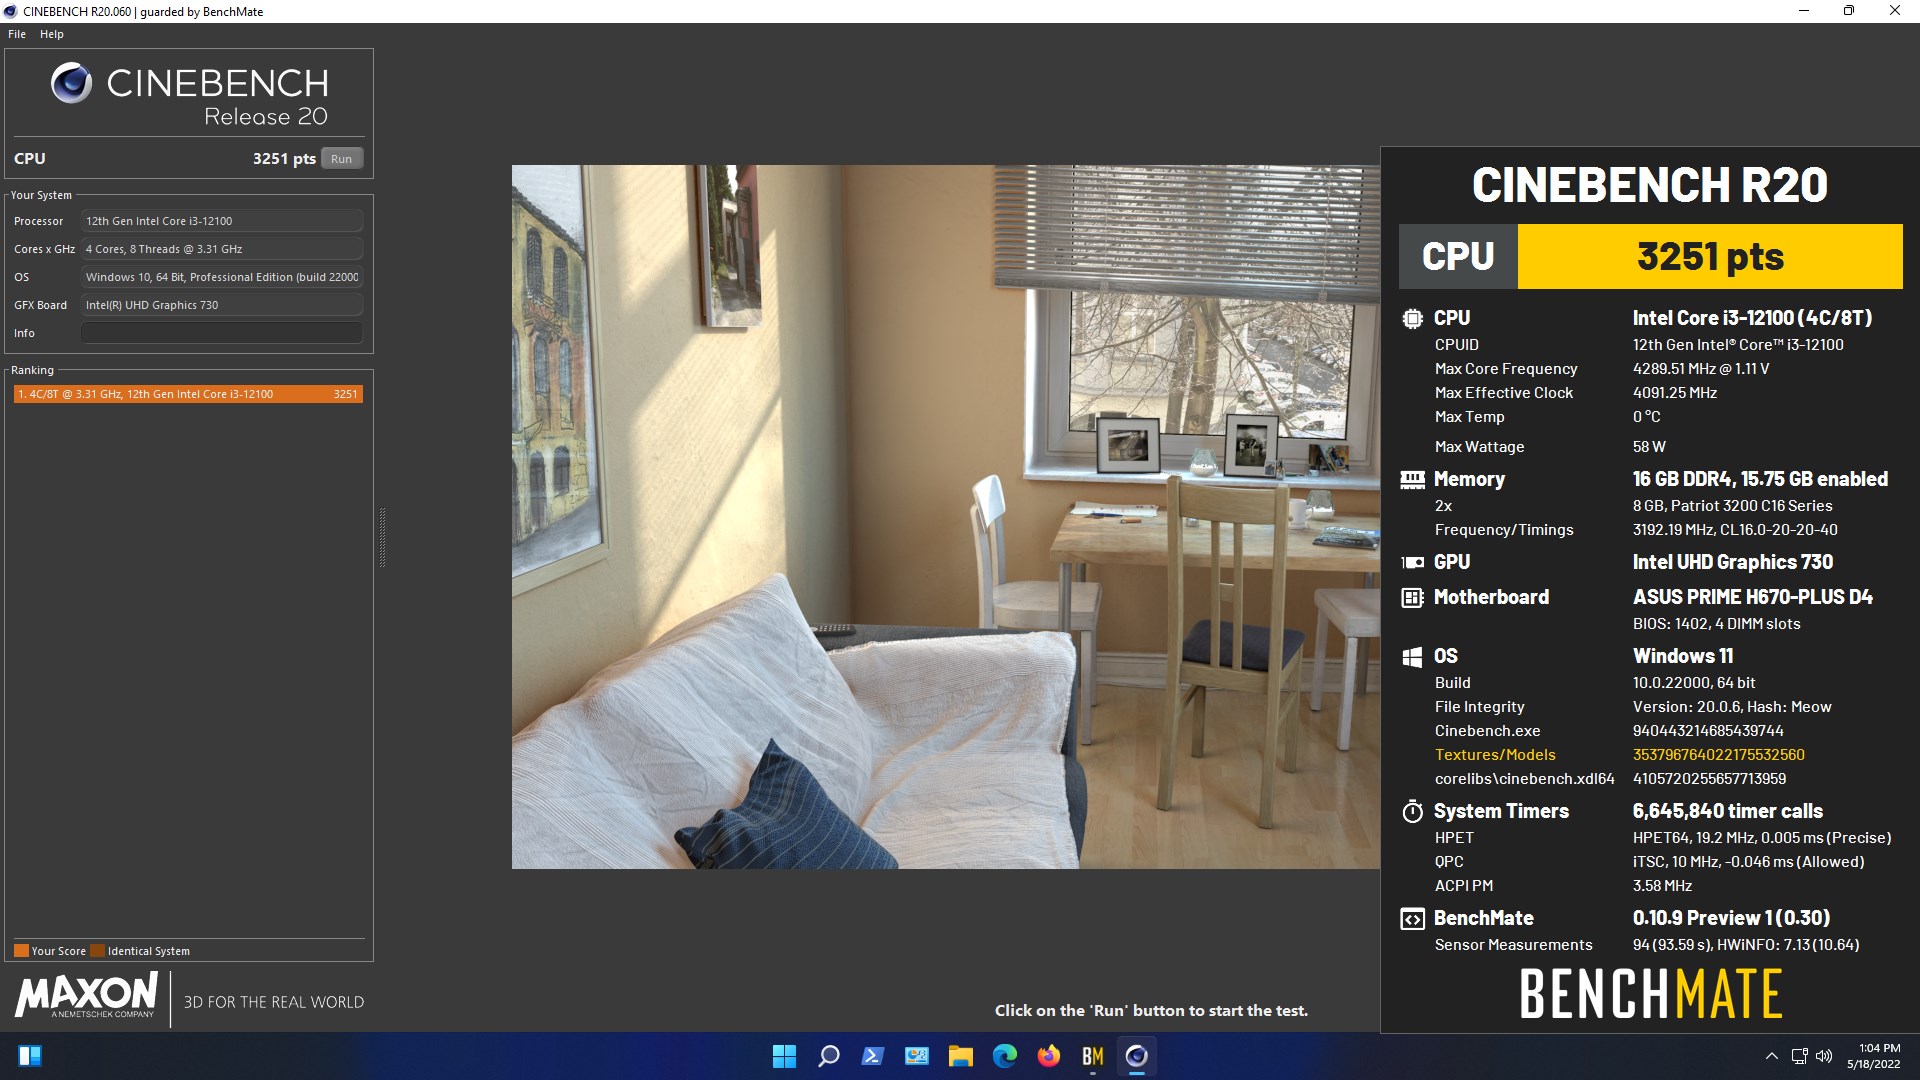Image resolution: width=1920 pixels, height=1080 pixels.
Task: Show hidden tray icons chevron
Action: pyautogui.click(x=1771, y=1056)
